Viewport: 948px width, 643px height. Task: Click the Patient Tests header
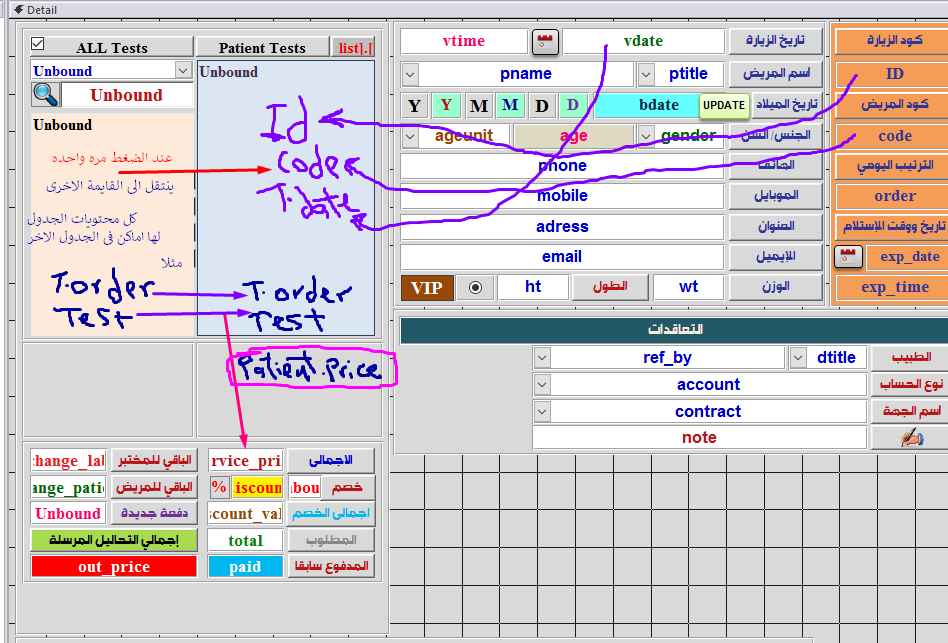[262, 47]
